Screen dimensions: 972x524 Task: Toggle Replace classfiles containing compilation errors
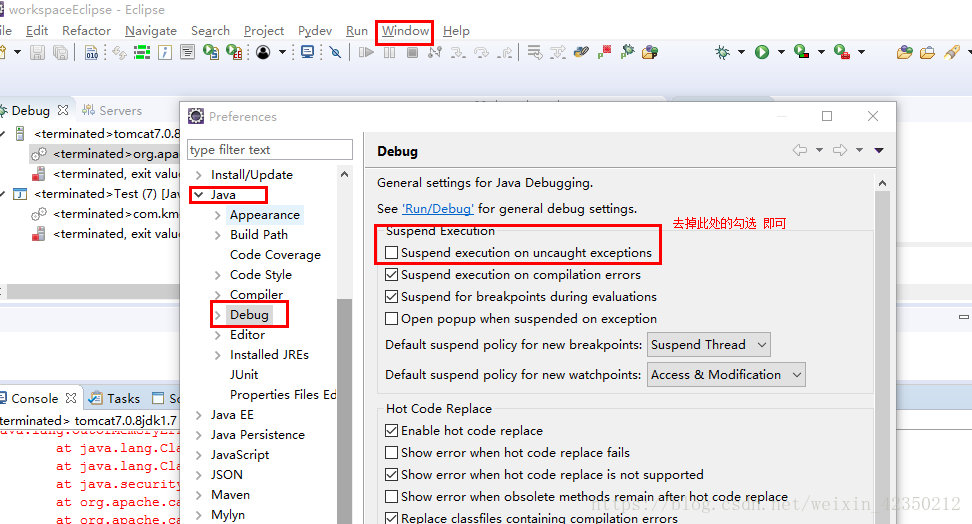(391, 518)
